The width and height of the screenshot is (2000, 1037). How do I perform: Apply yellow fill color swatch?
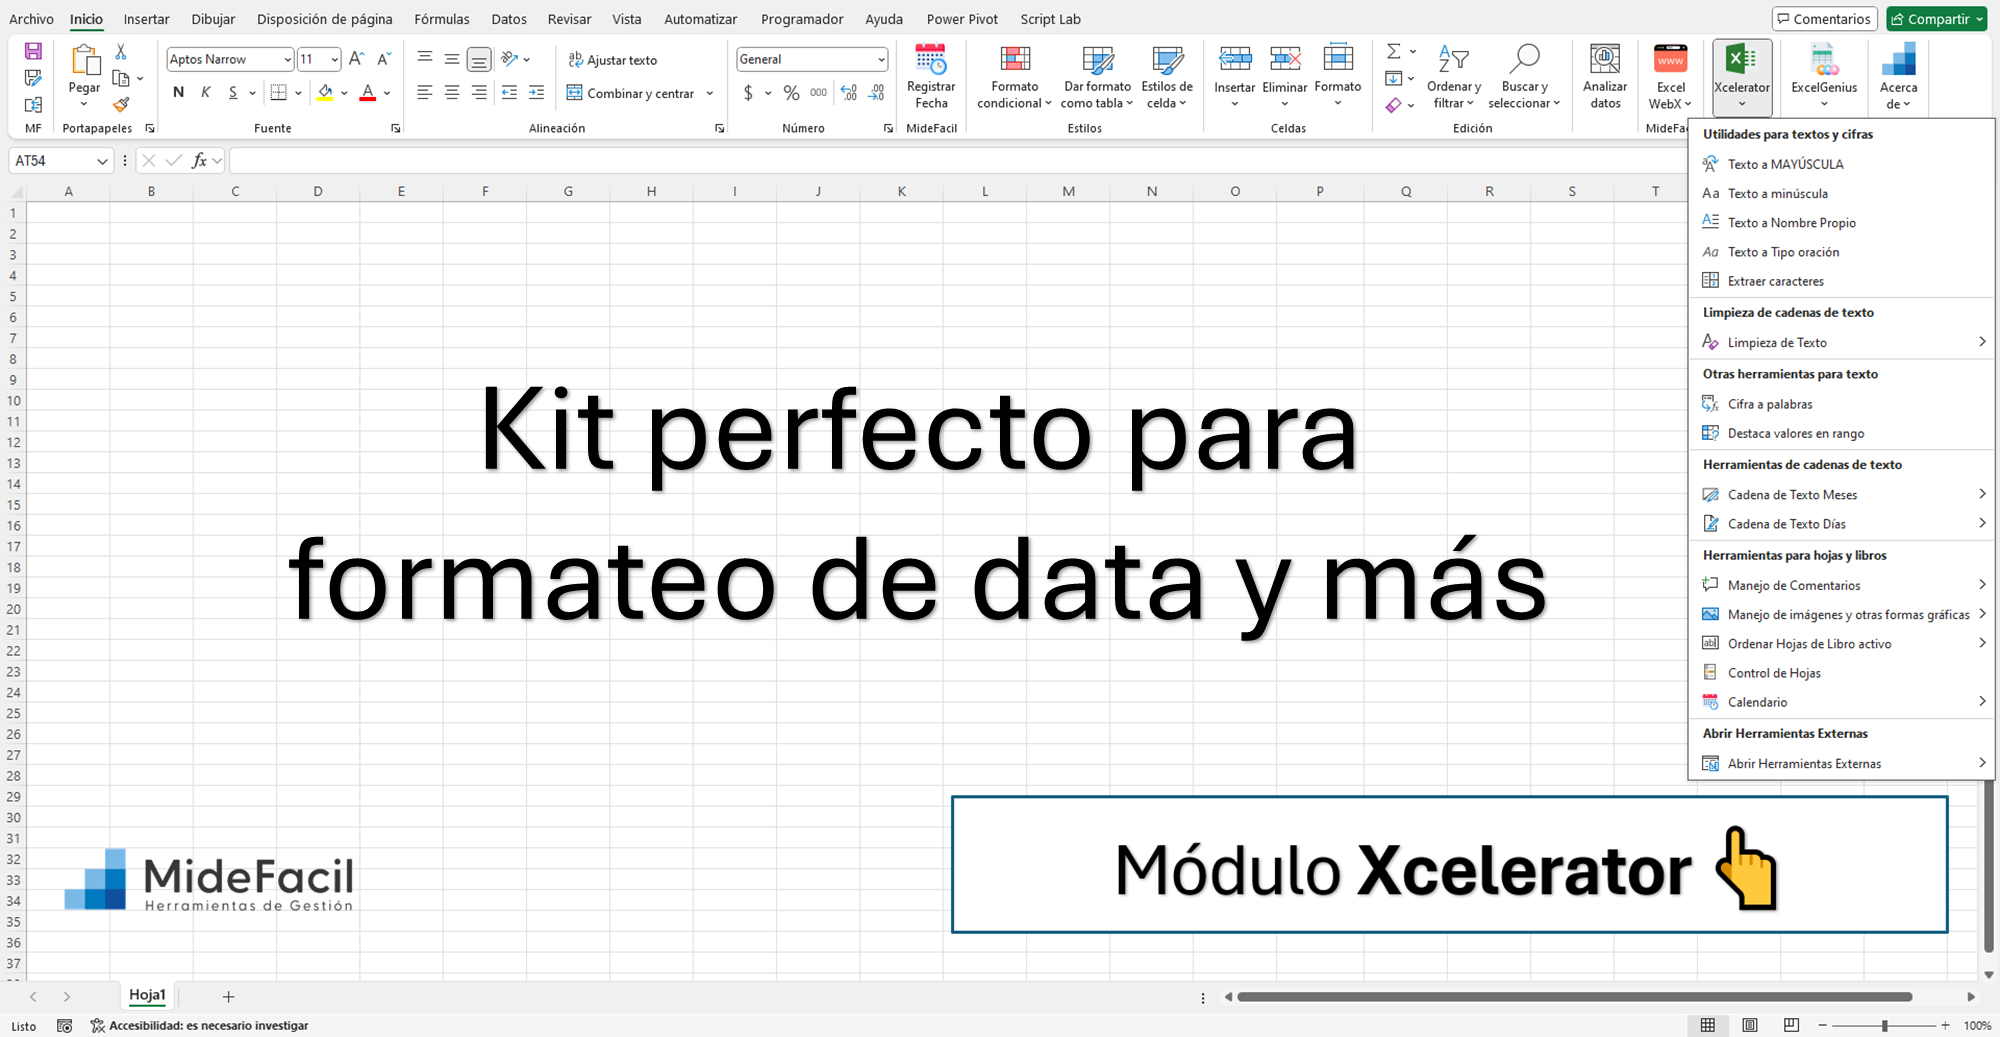coord(325,93)
